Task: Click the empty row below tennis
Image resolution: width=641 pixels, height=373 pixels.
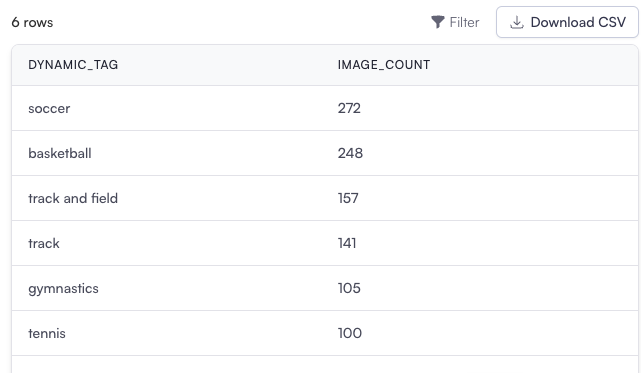Action: click(x=325, y=364)
